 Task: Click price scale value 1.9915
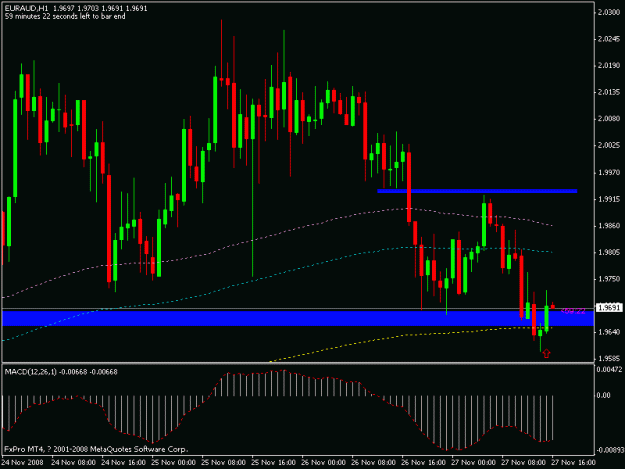tap(609, 199)
